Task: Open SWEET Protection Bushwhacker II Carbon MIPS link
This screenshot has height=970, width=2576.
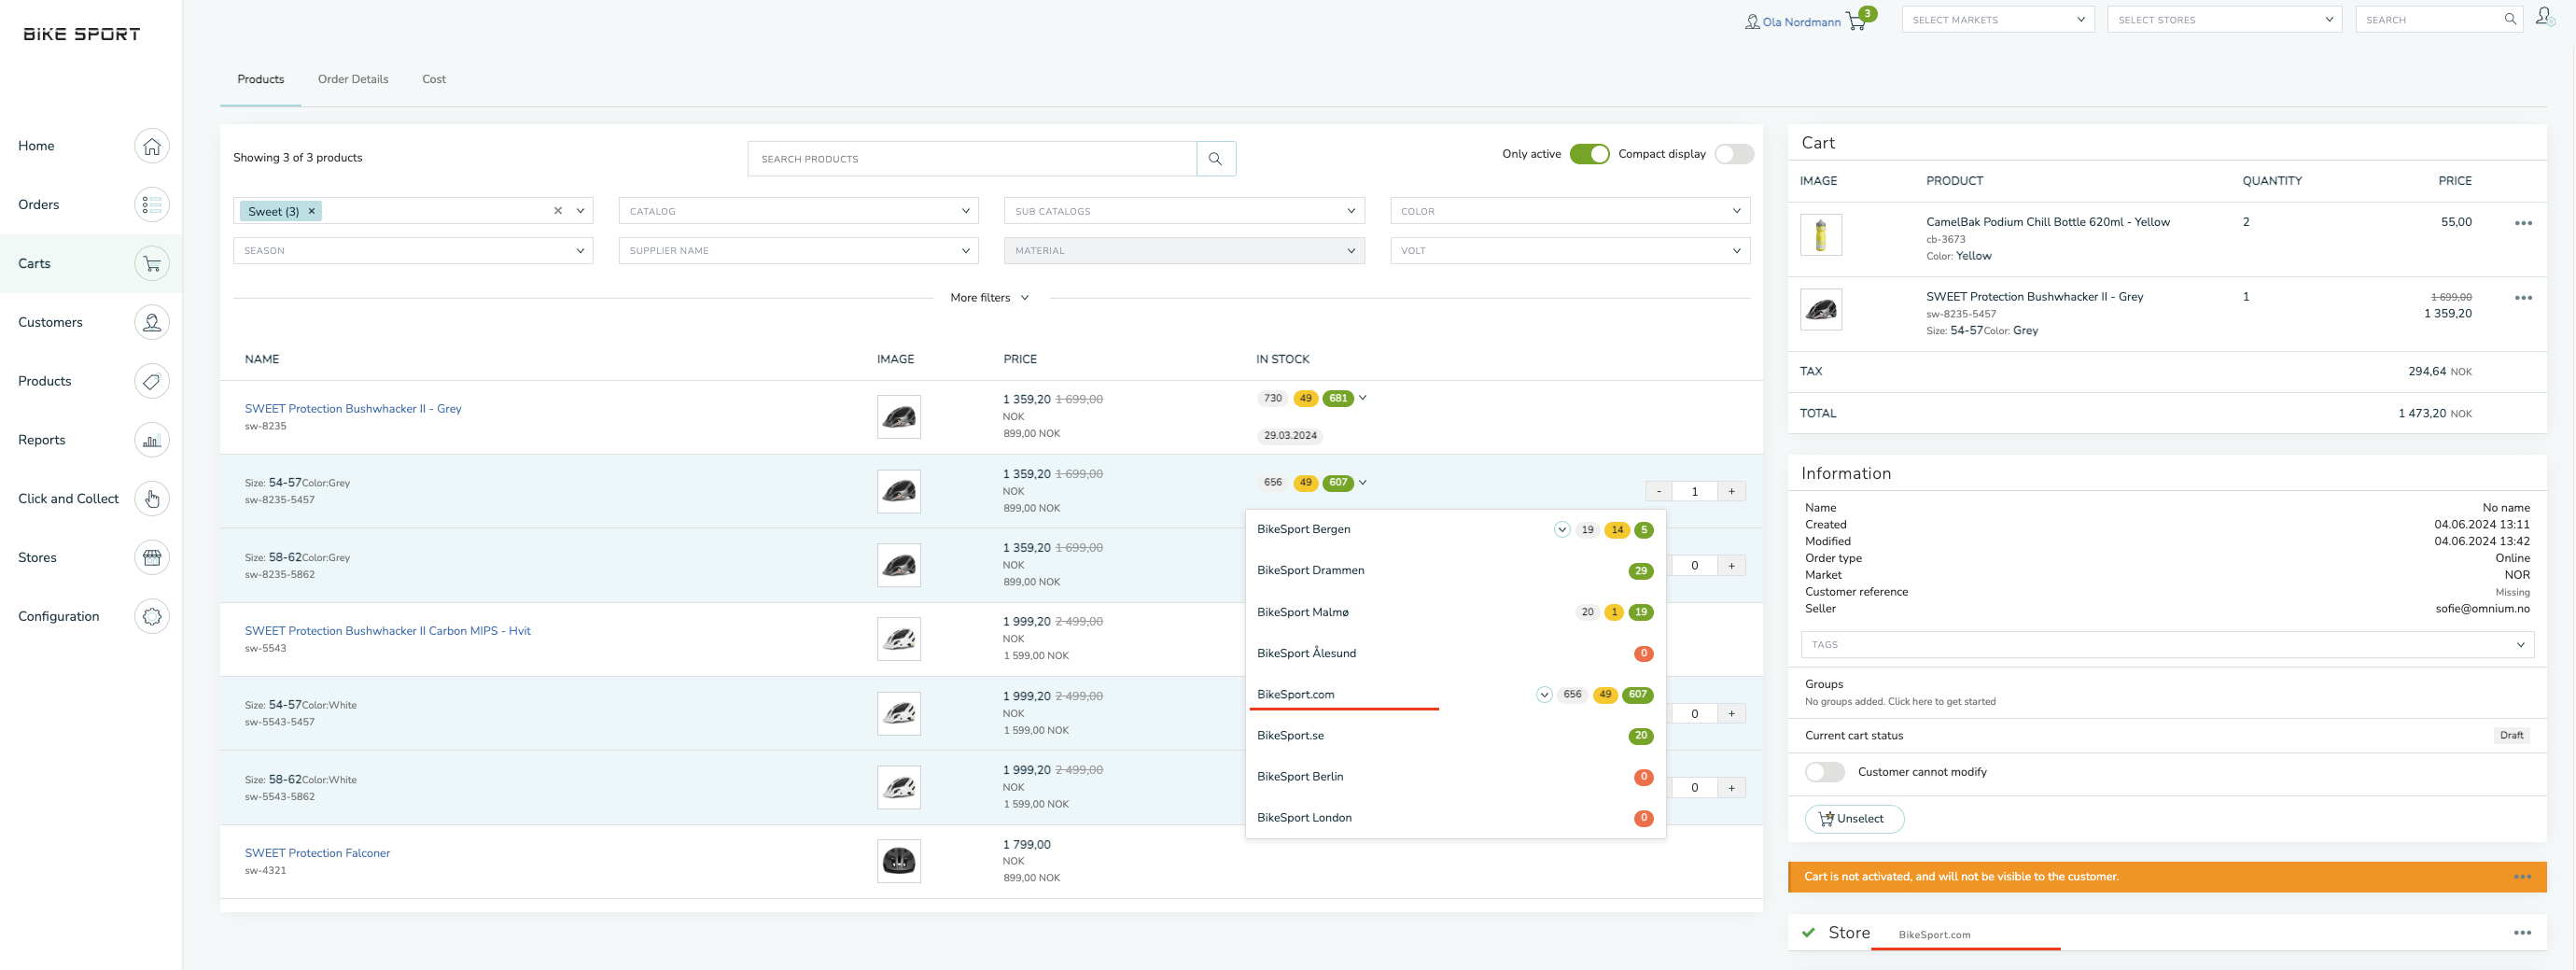Action: pyautogui.click(x=388, y=631)
